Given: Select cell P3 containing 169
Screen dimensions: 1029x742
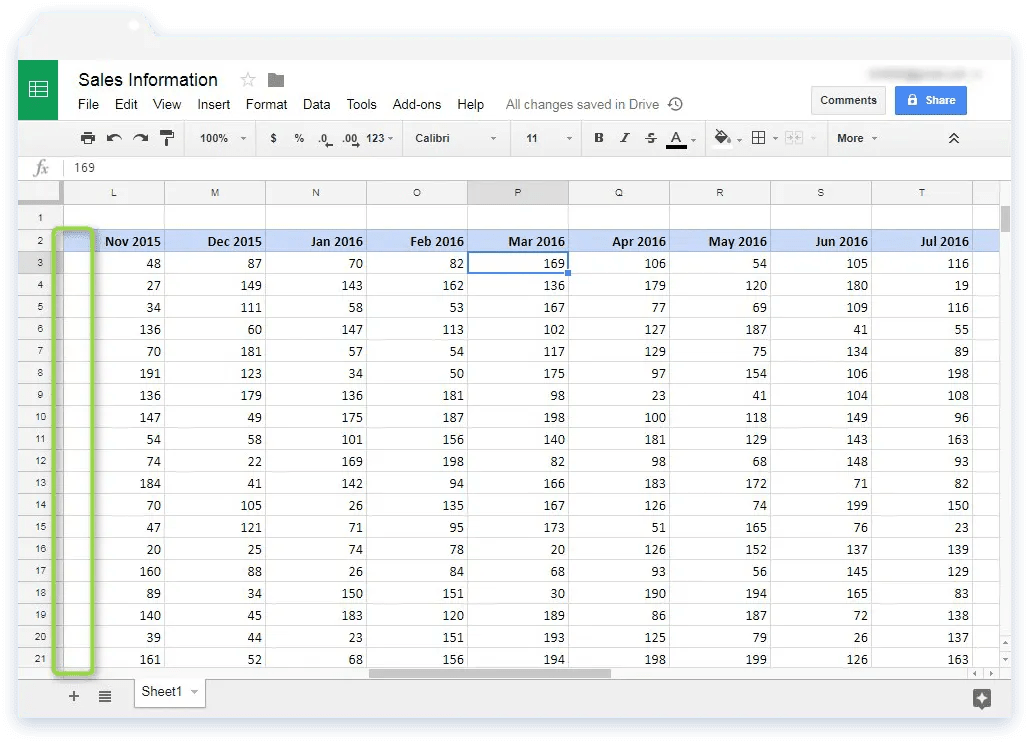Looking at the screenshot, I should [x=518, y=263].
